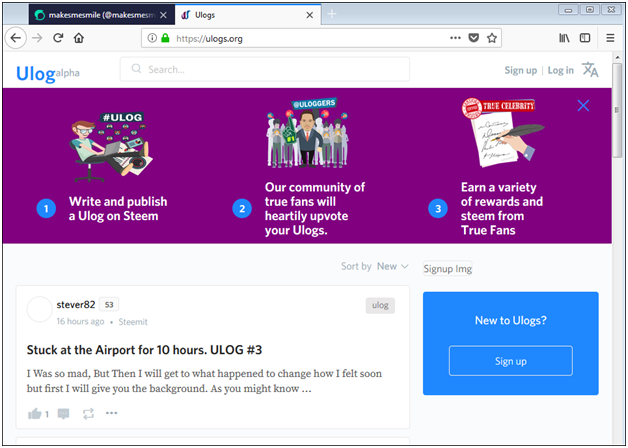The width and height of the screenshot is (628, 448).
Task: Click the page vertical scrollbar thumb
Action: click(617, 111)
